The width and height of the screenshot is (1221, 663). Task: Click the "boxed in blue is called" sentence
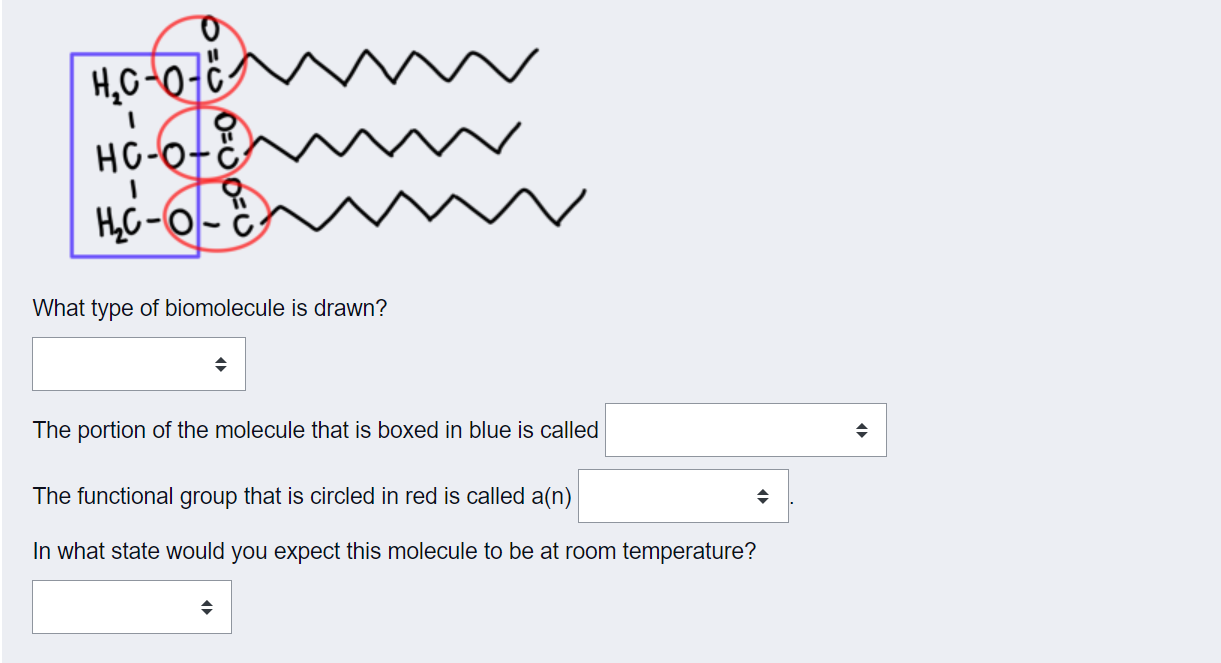(315, 430)
